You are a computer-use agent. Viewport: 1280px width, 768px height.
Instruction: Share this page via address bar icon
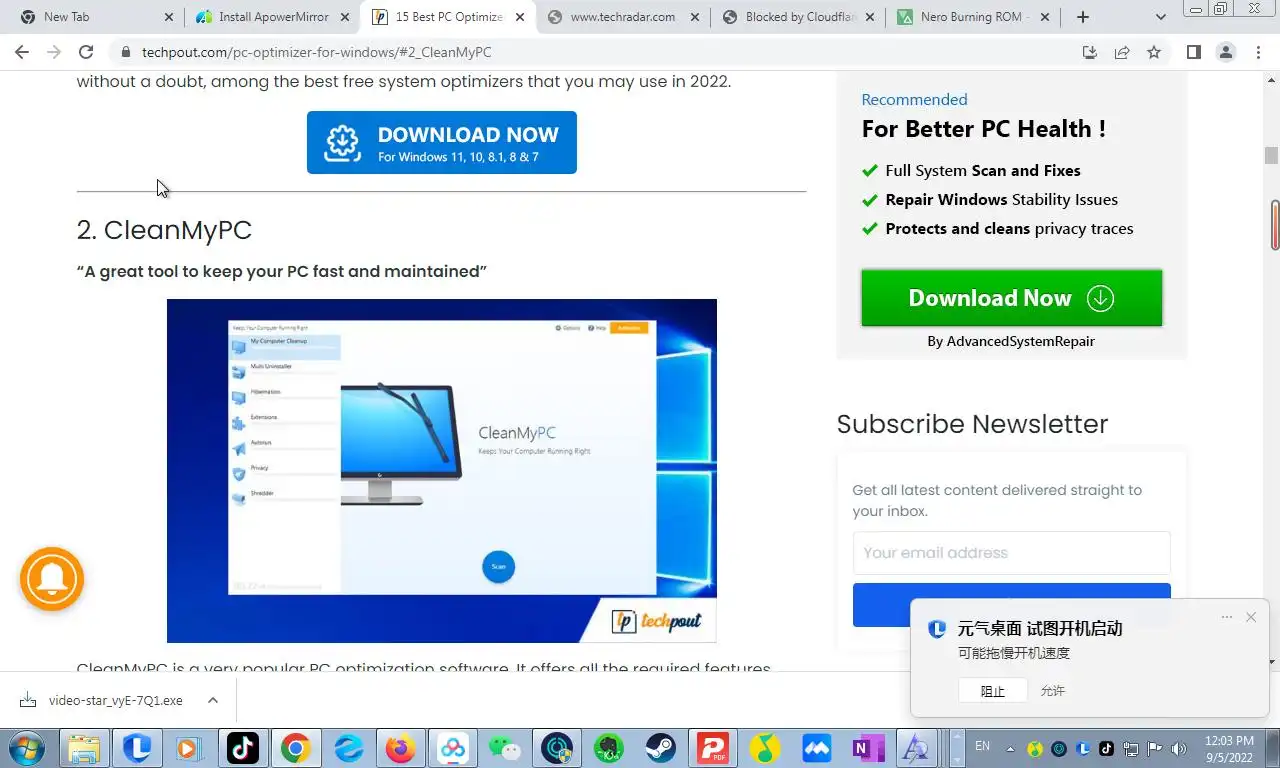(1122, 52)
